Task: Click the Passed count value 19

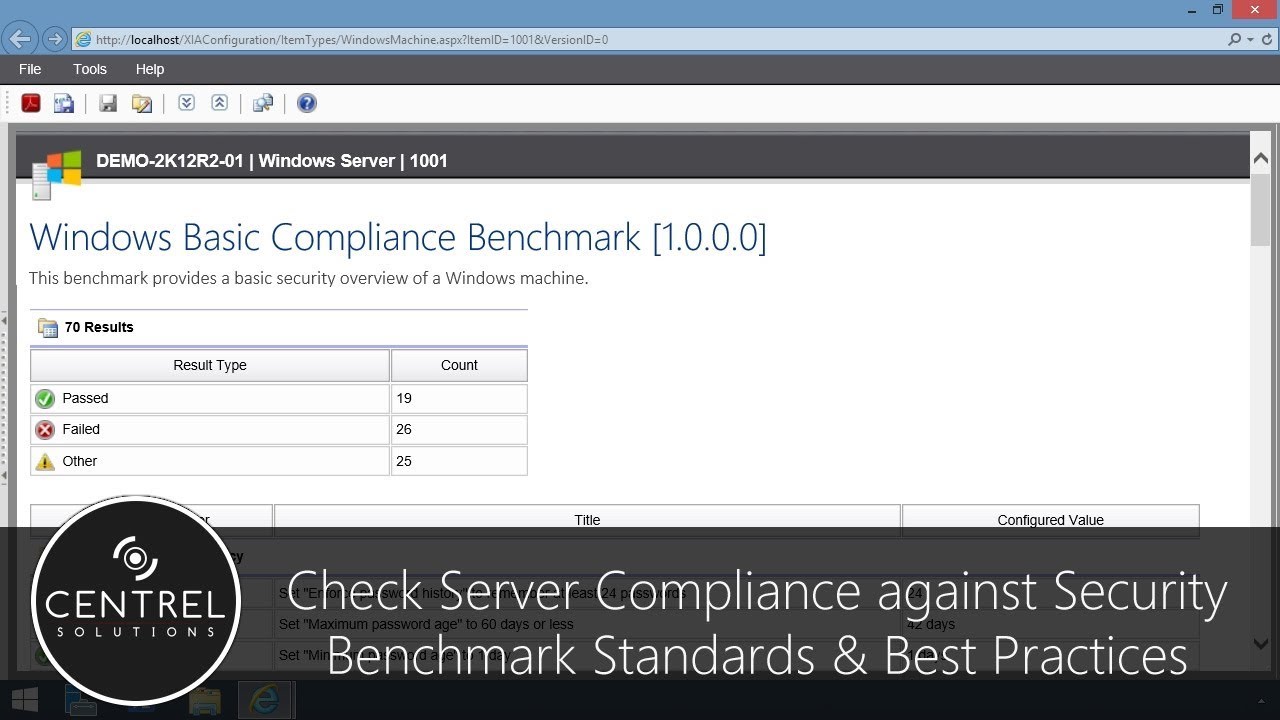Action: [x=404, y=398]
